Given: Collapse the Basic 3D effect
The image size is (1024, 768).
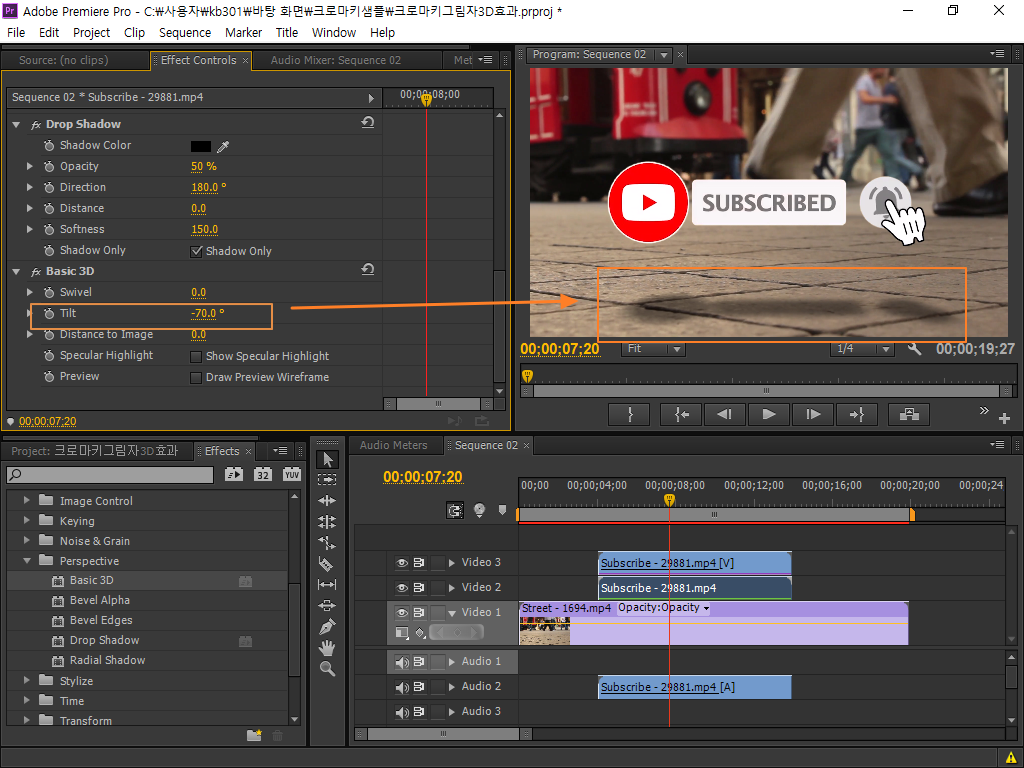Looking at the screenshot, I should pos(16,271).
